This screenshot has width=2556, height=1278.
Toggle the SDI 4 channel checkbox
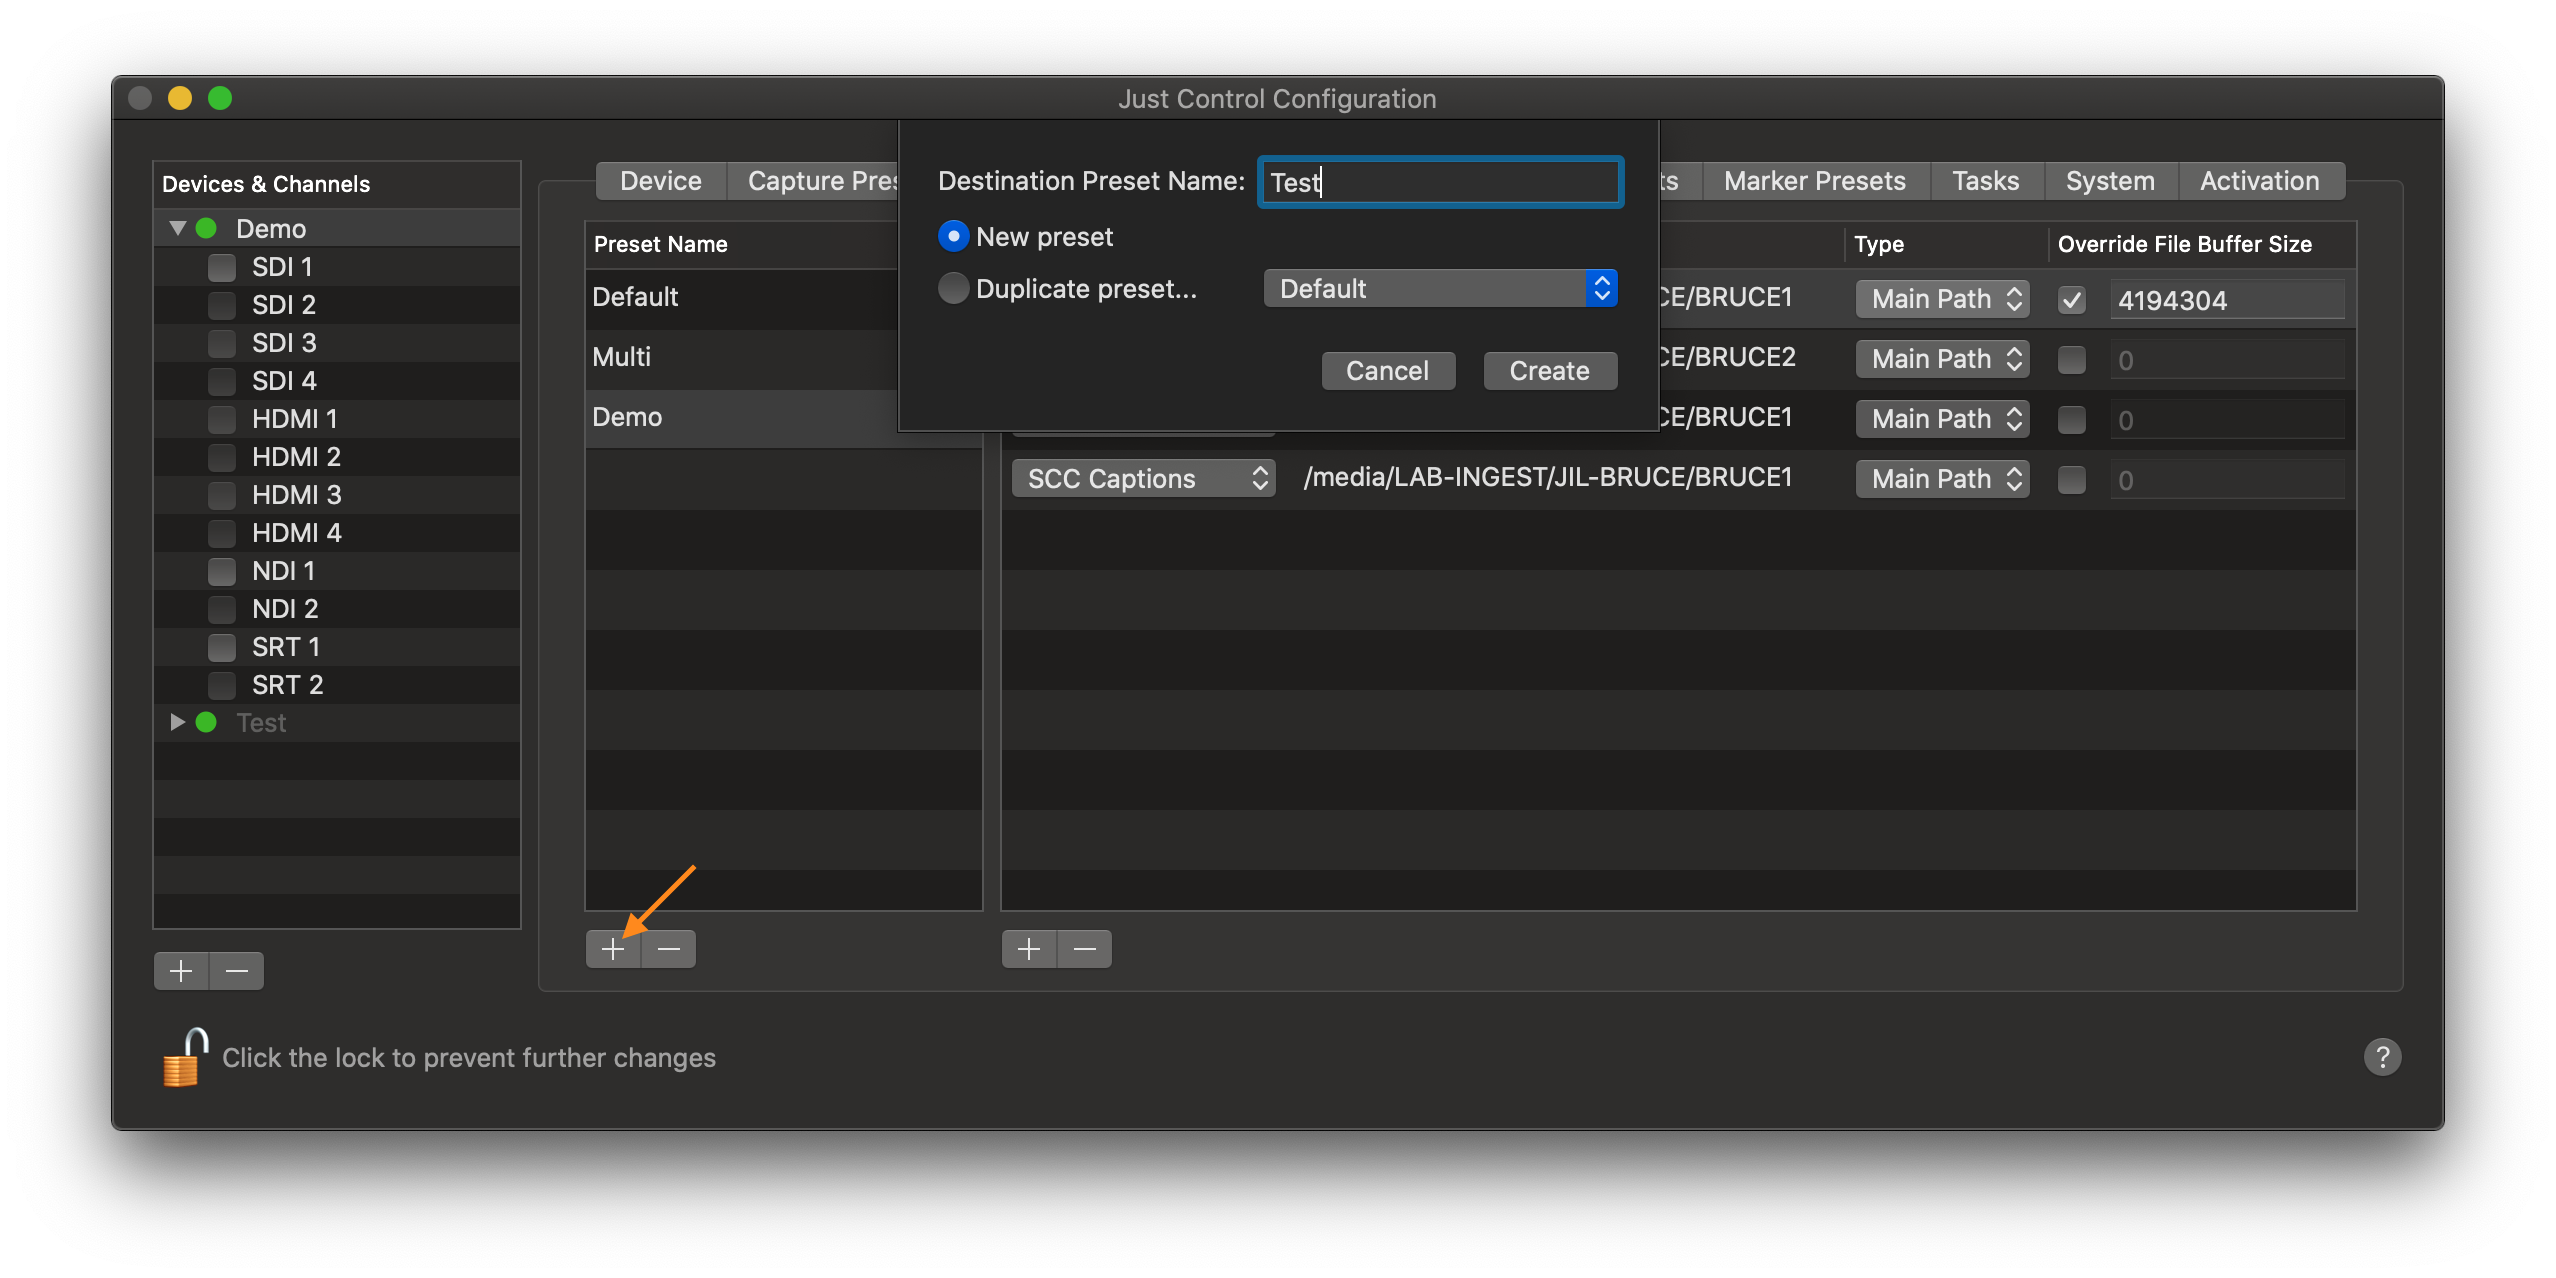222,381
